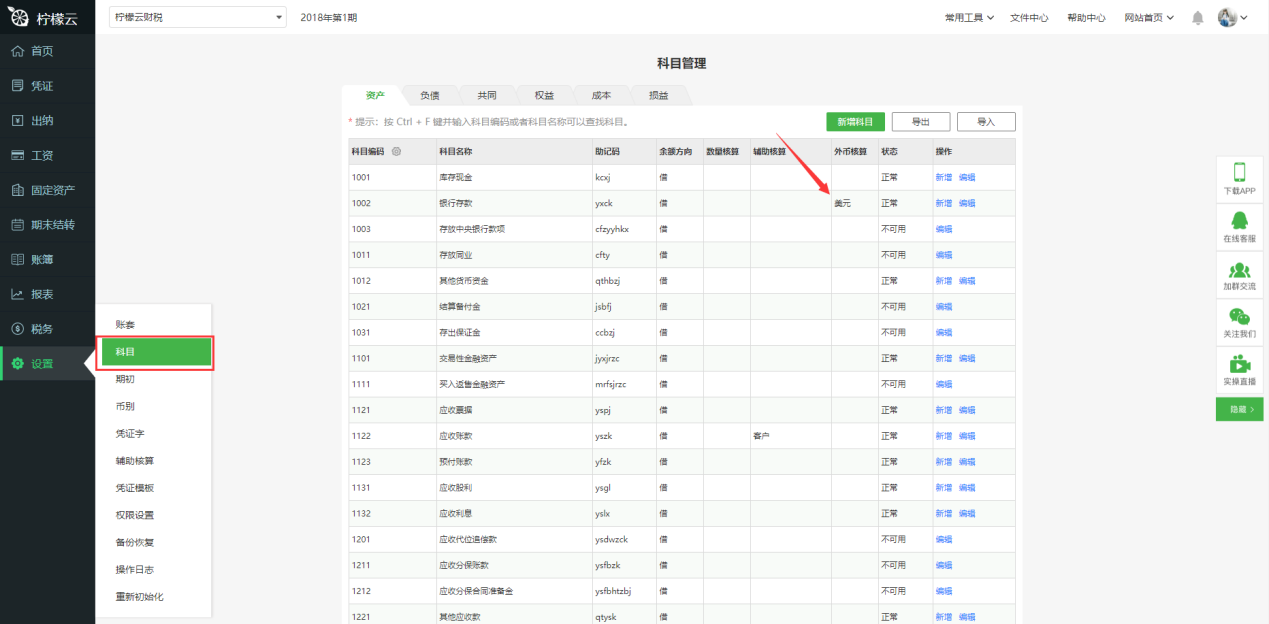This screenshot has height=624, width=1269.
Task: Open 税务 in the left sidebar
Action: [x=48, y=329]
